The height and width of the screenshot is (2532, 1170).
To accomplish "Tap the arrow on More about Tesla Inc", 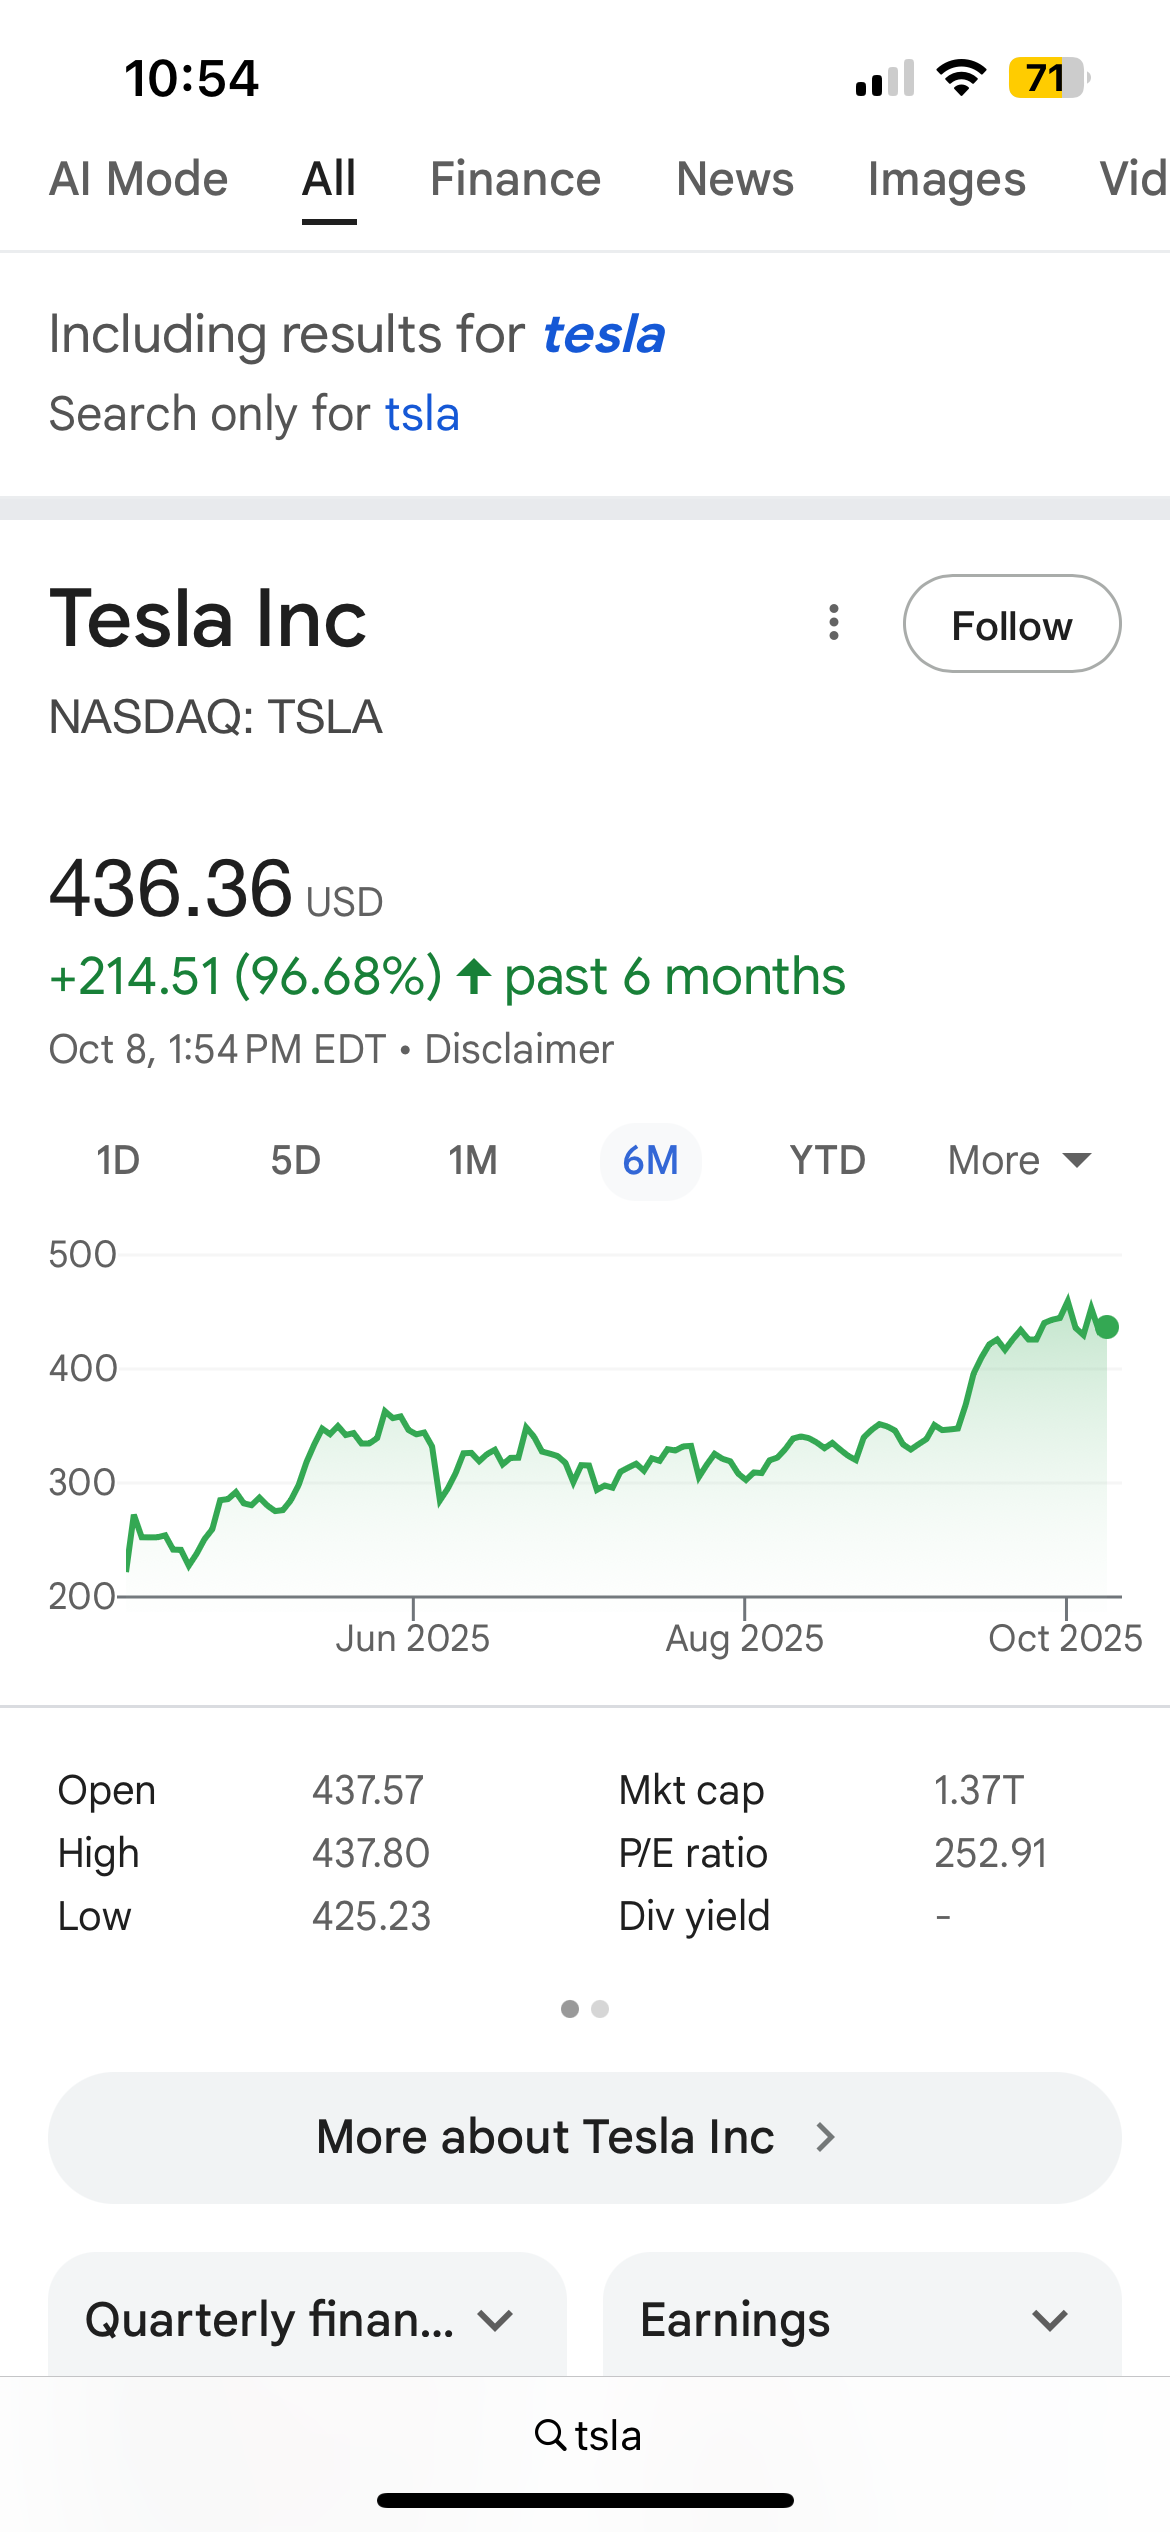I will pos(825,2137).
